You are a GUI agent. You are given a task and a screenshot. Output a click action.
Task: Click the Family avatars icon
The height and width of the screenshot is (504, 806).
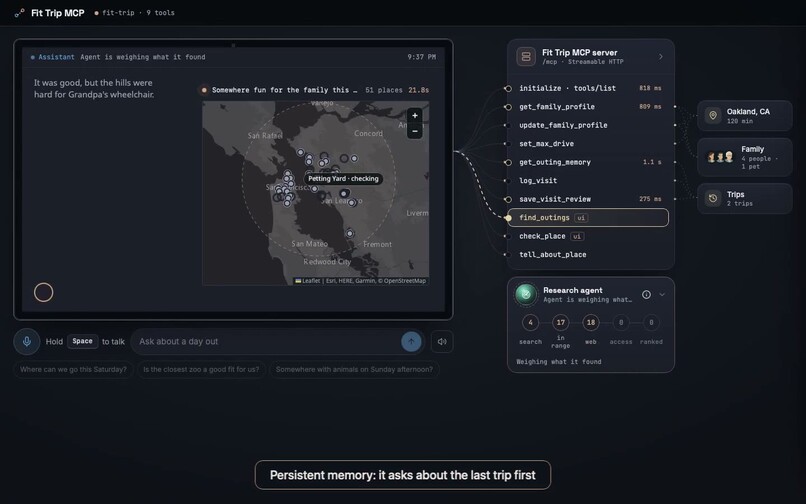[x=720, y=157]
